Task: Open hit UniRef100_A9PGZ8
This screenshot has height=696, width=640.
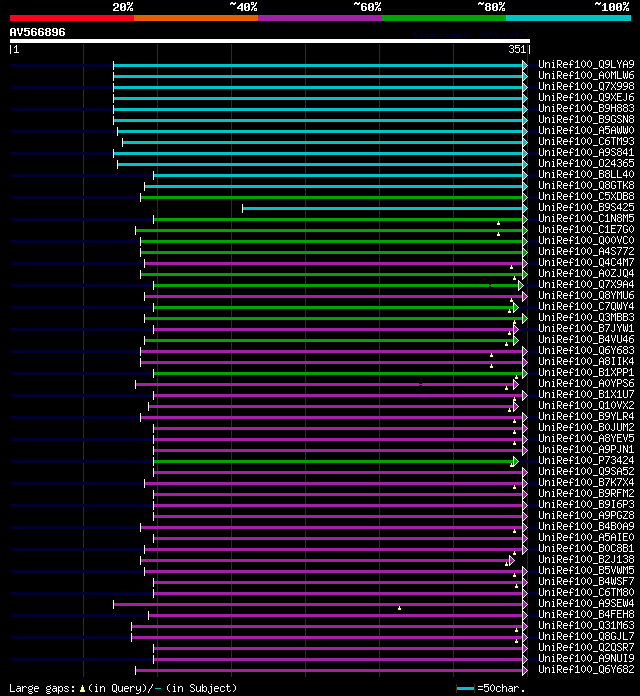Action: [586, 515]
